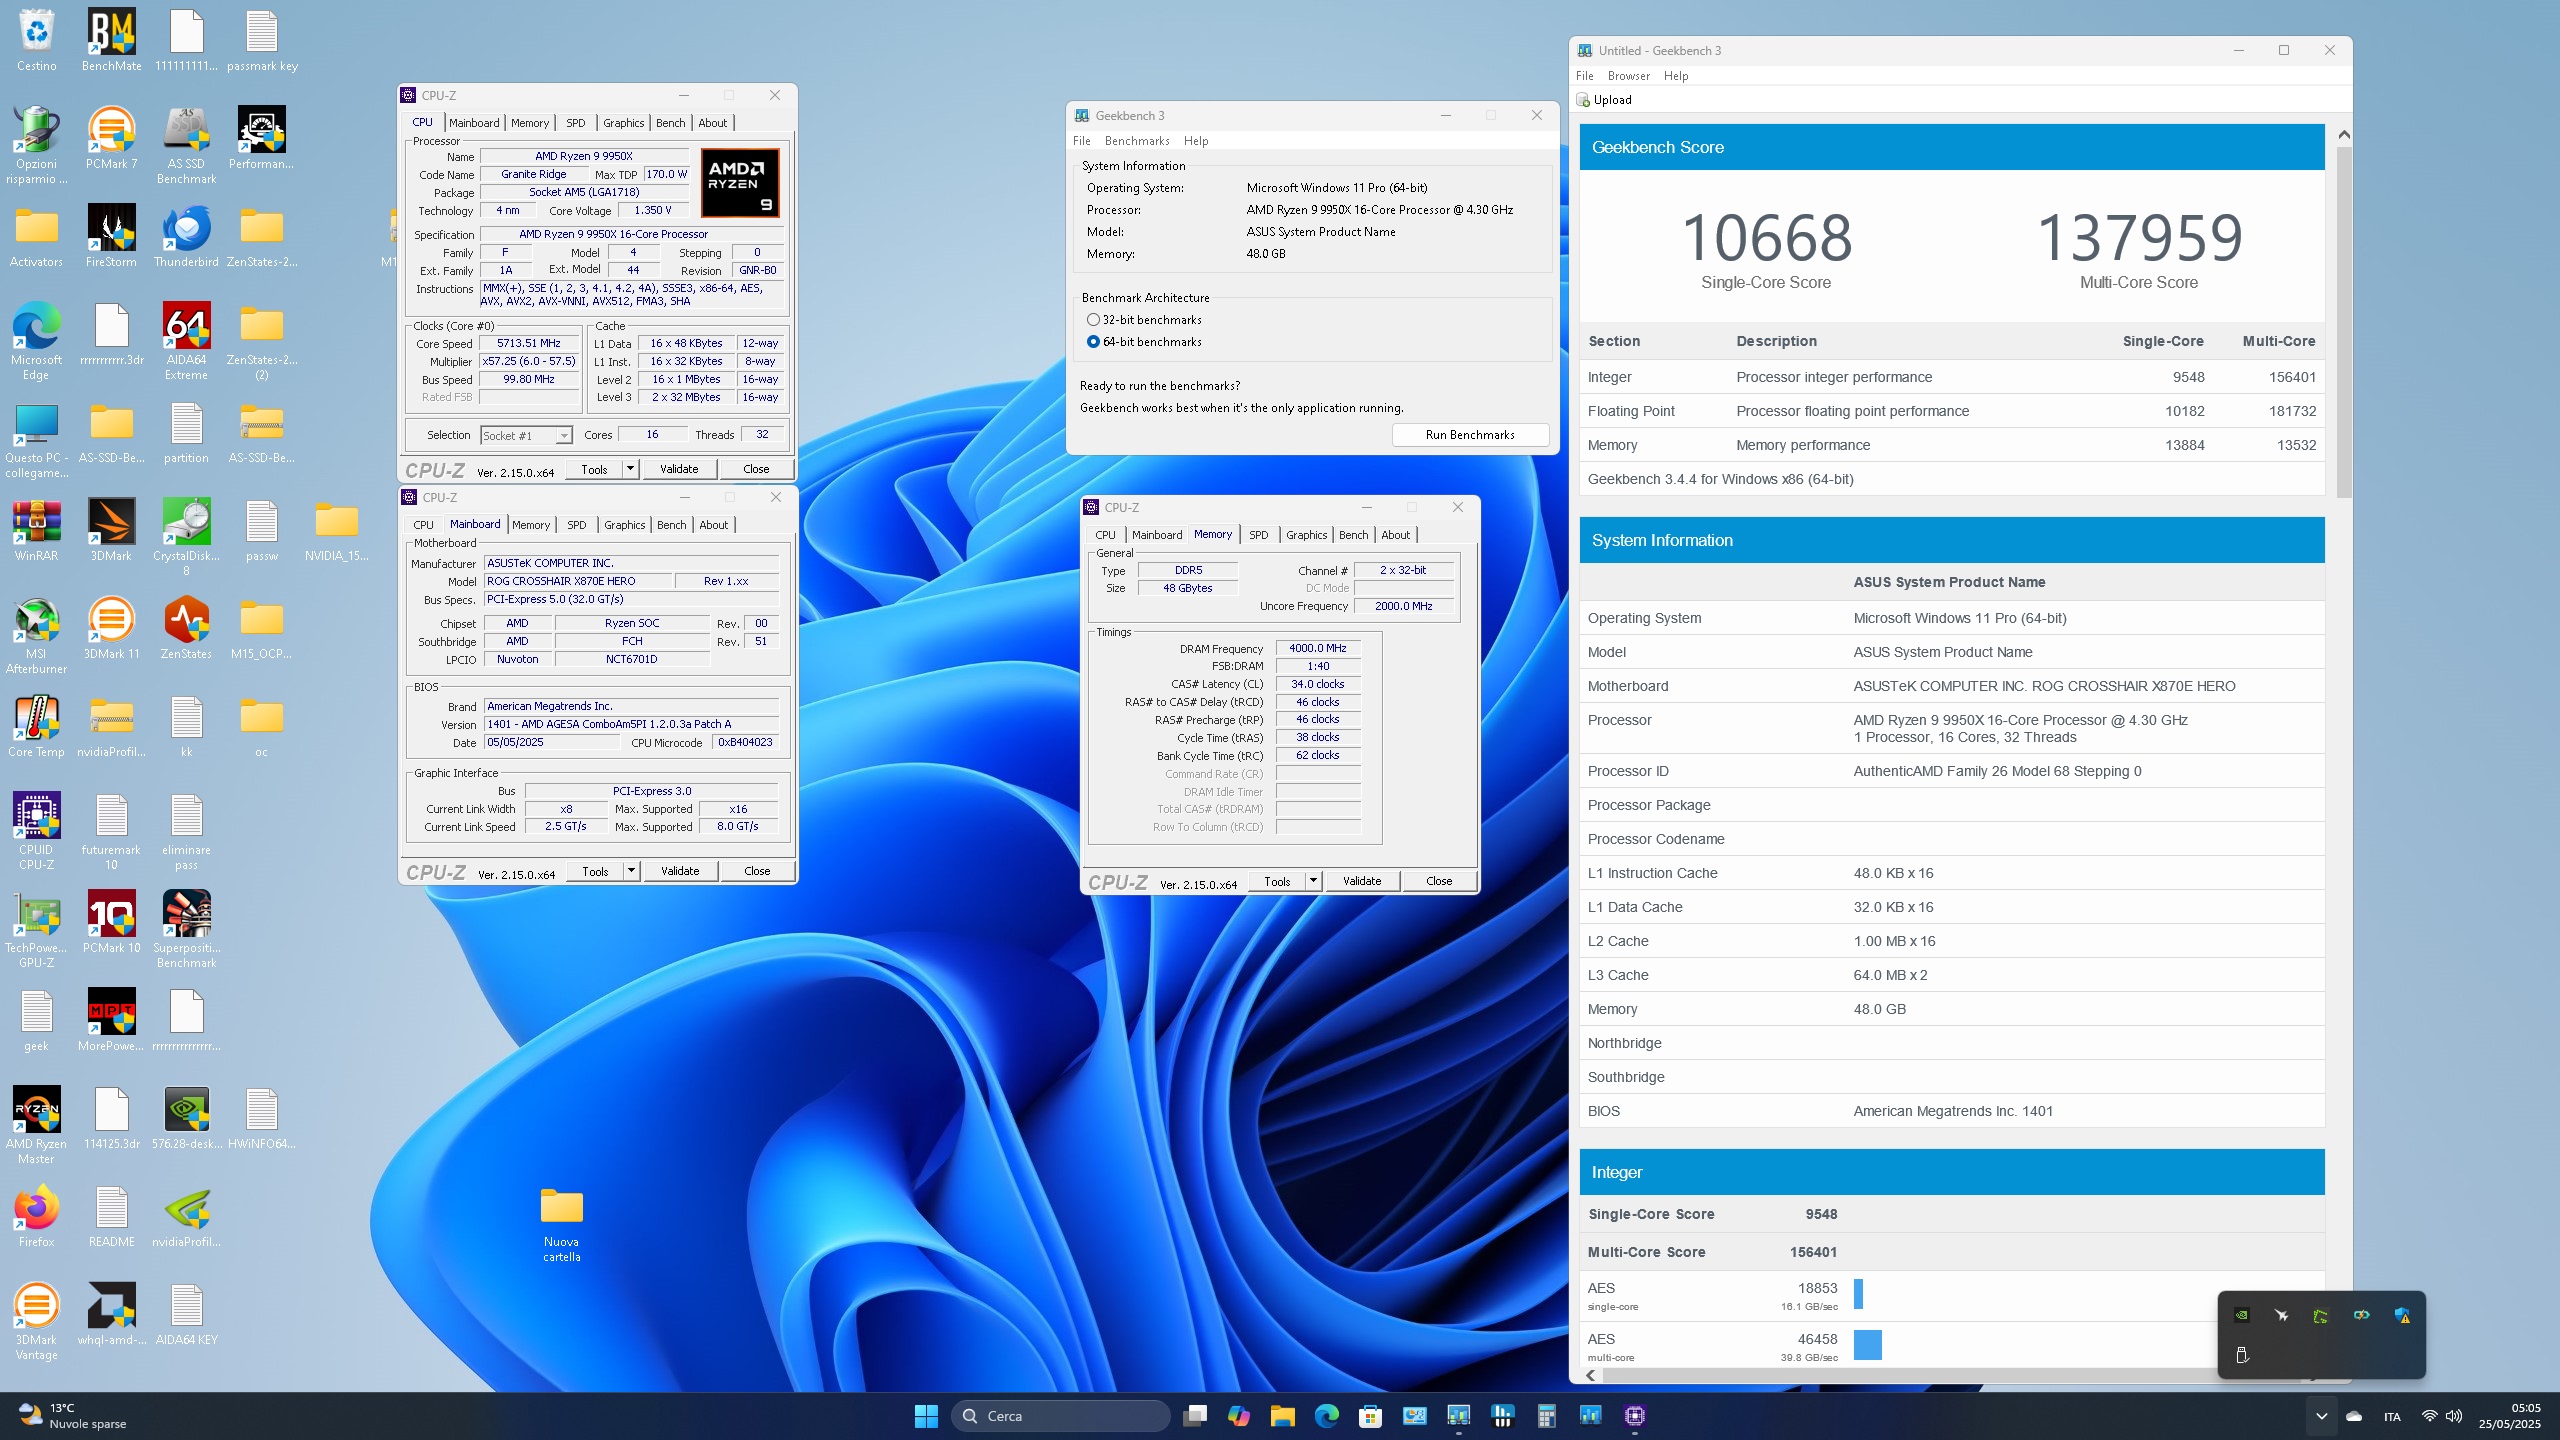Click Validate in the CPU-Z Memory window
The width and height of the screenshot is (2560, 1440).
tap(1362, 881)
